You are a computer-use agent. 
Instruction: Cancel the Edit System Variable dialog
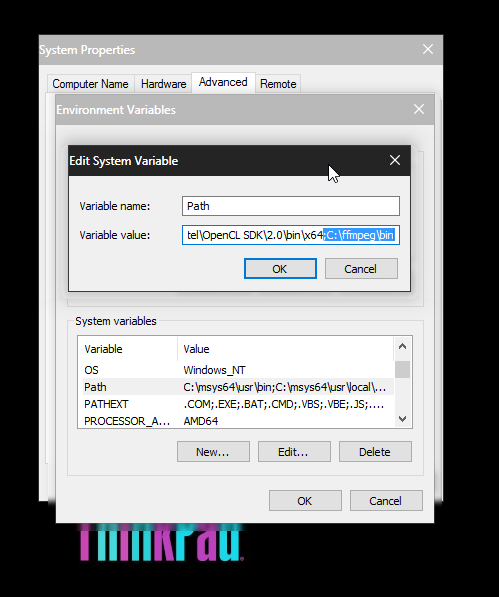[361, 269]
